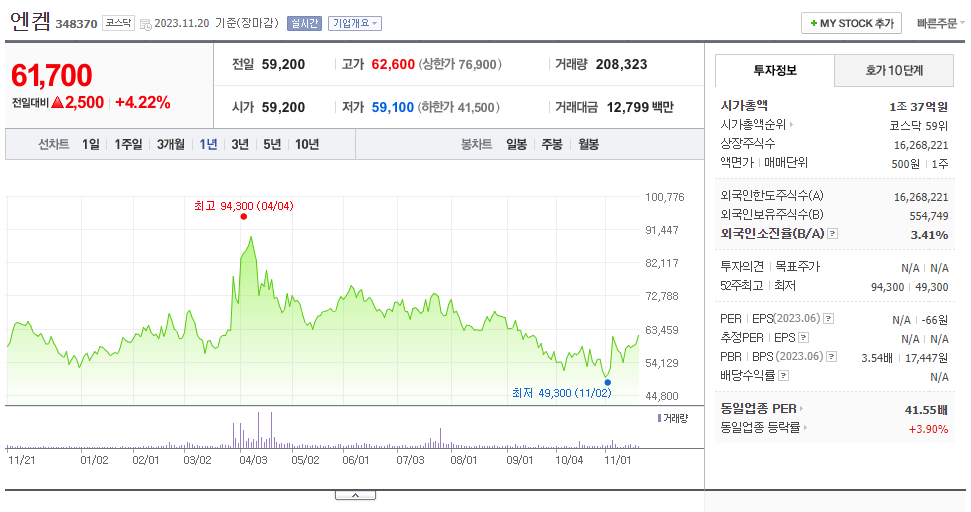971x512 pixels.
Task: Click the stock code 348370
Action: [76, 24]
